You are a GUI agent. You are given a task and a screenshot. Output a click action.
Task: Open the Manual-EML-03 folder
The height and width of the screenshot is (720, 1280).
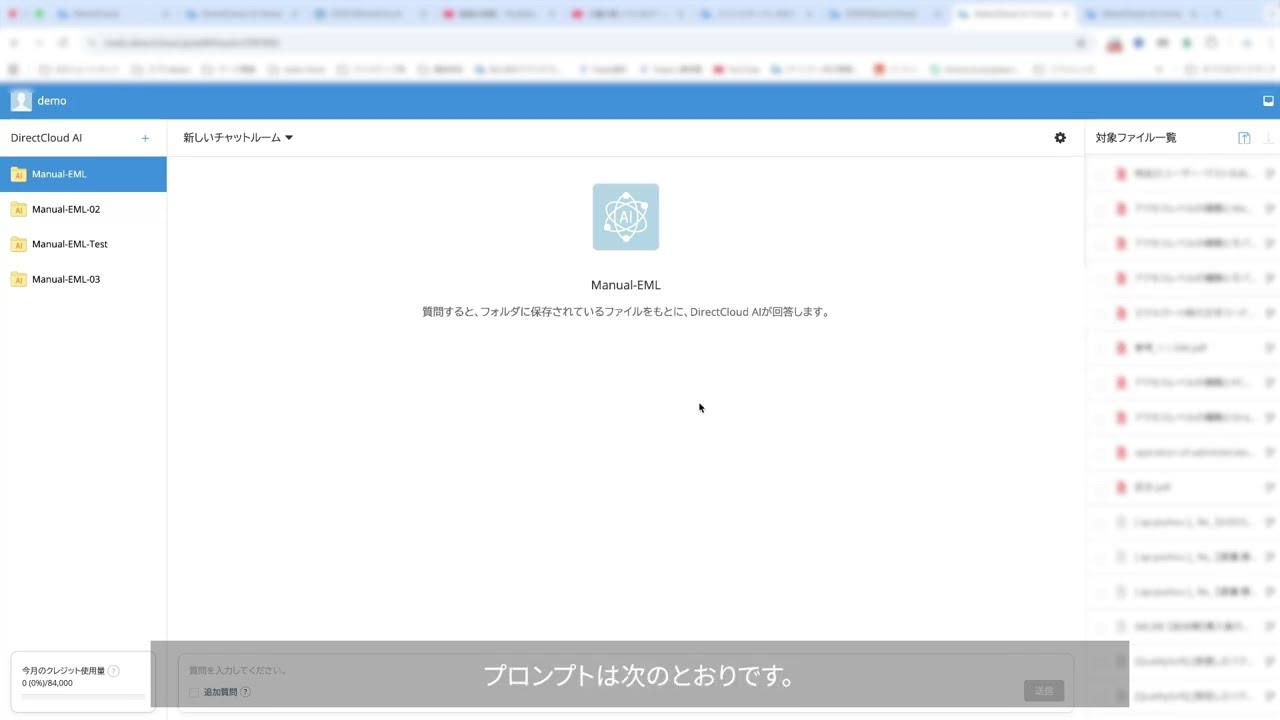pyautogui.click(x=83, y=279)
